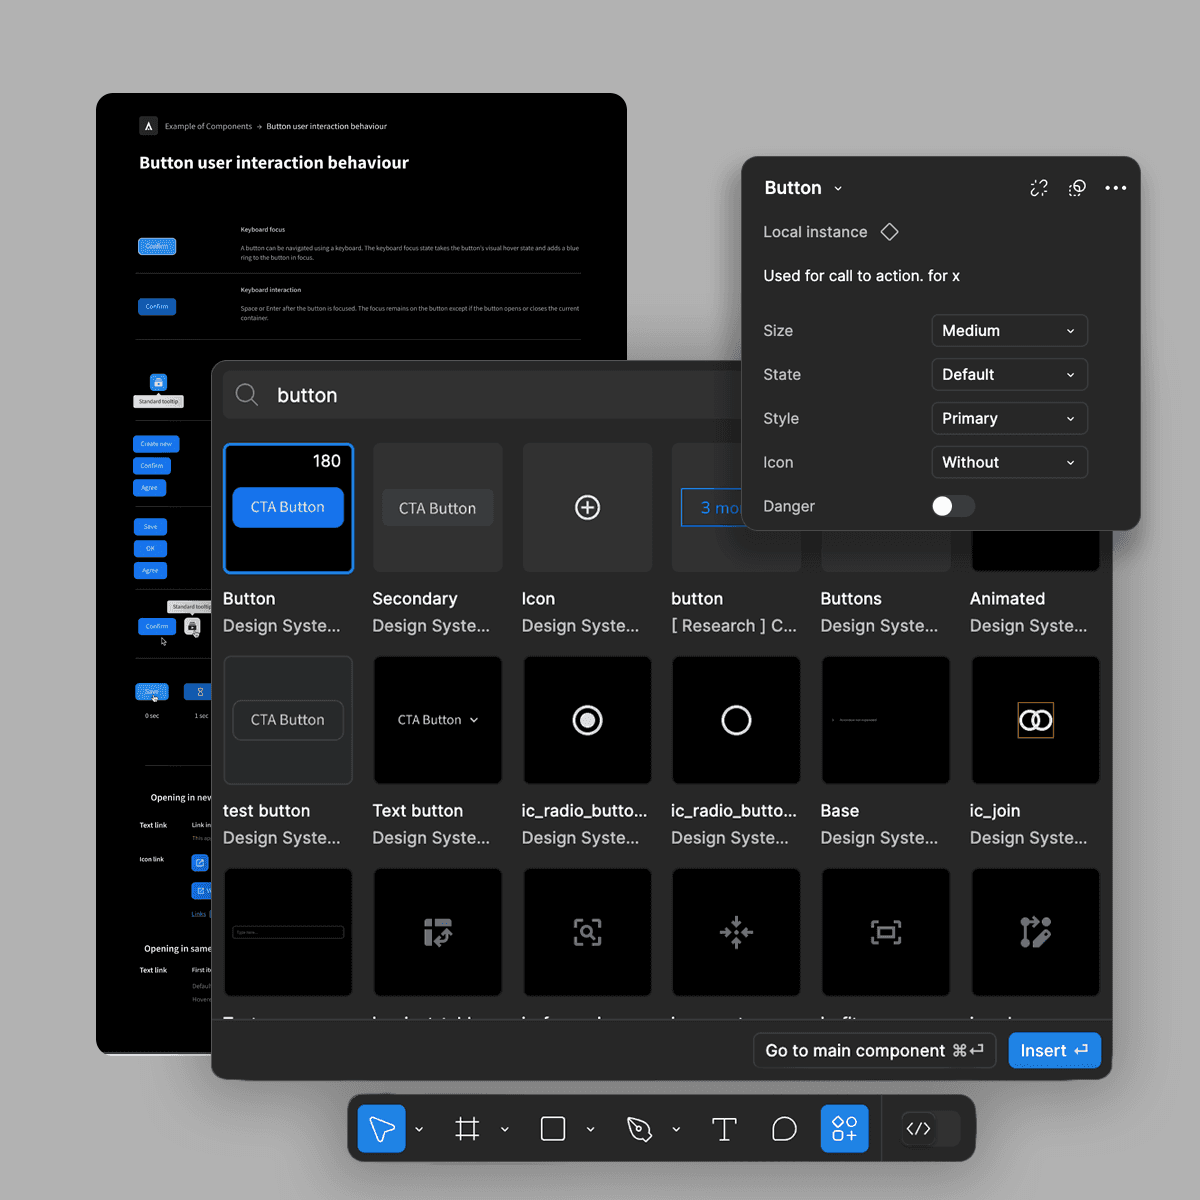The width and height of the screenshot is (1200, 1200).
Task: Click the external-link icon button beside Icon link
Action: (x=200, y=863)
